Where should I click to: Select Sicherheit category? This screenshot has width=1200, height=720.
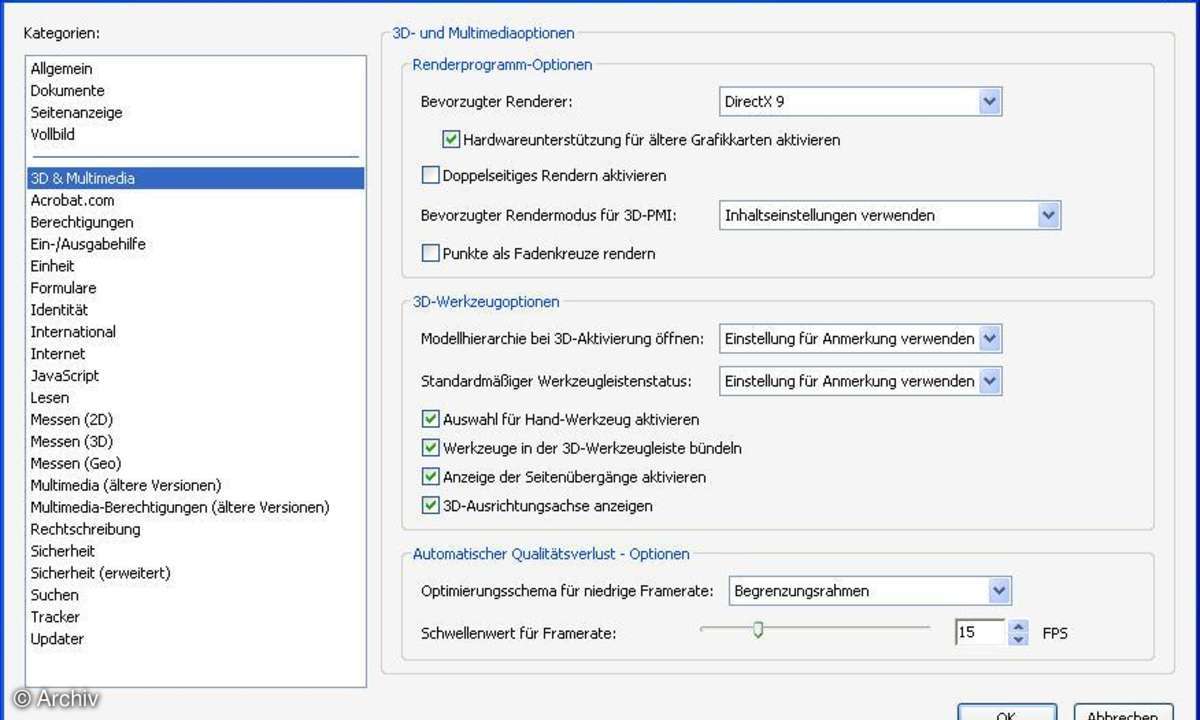(x=195, y=551)
